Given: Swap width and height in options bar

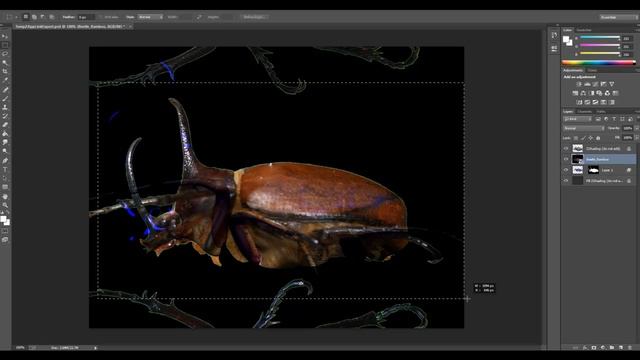Looking at the screenshot, I should click(199, 17).
